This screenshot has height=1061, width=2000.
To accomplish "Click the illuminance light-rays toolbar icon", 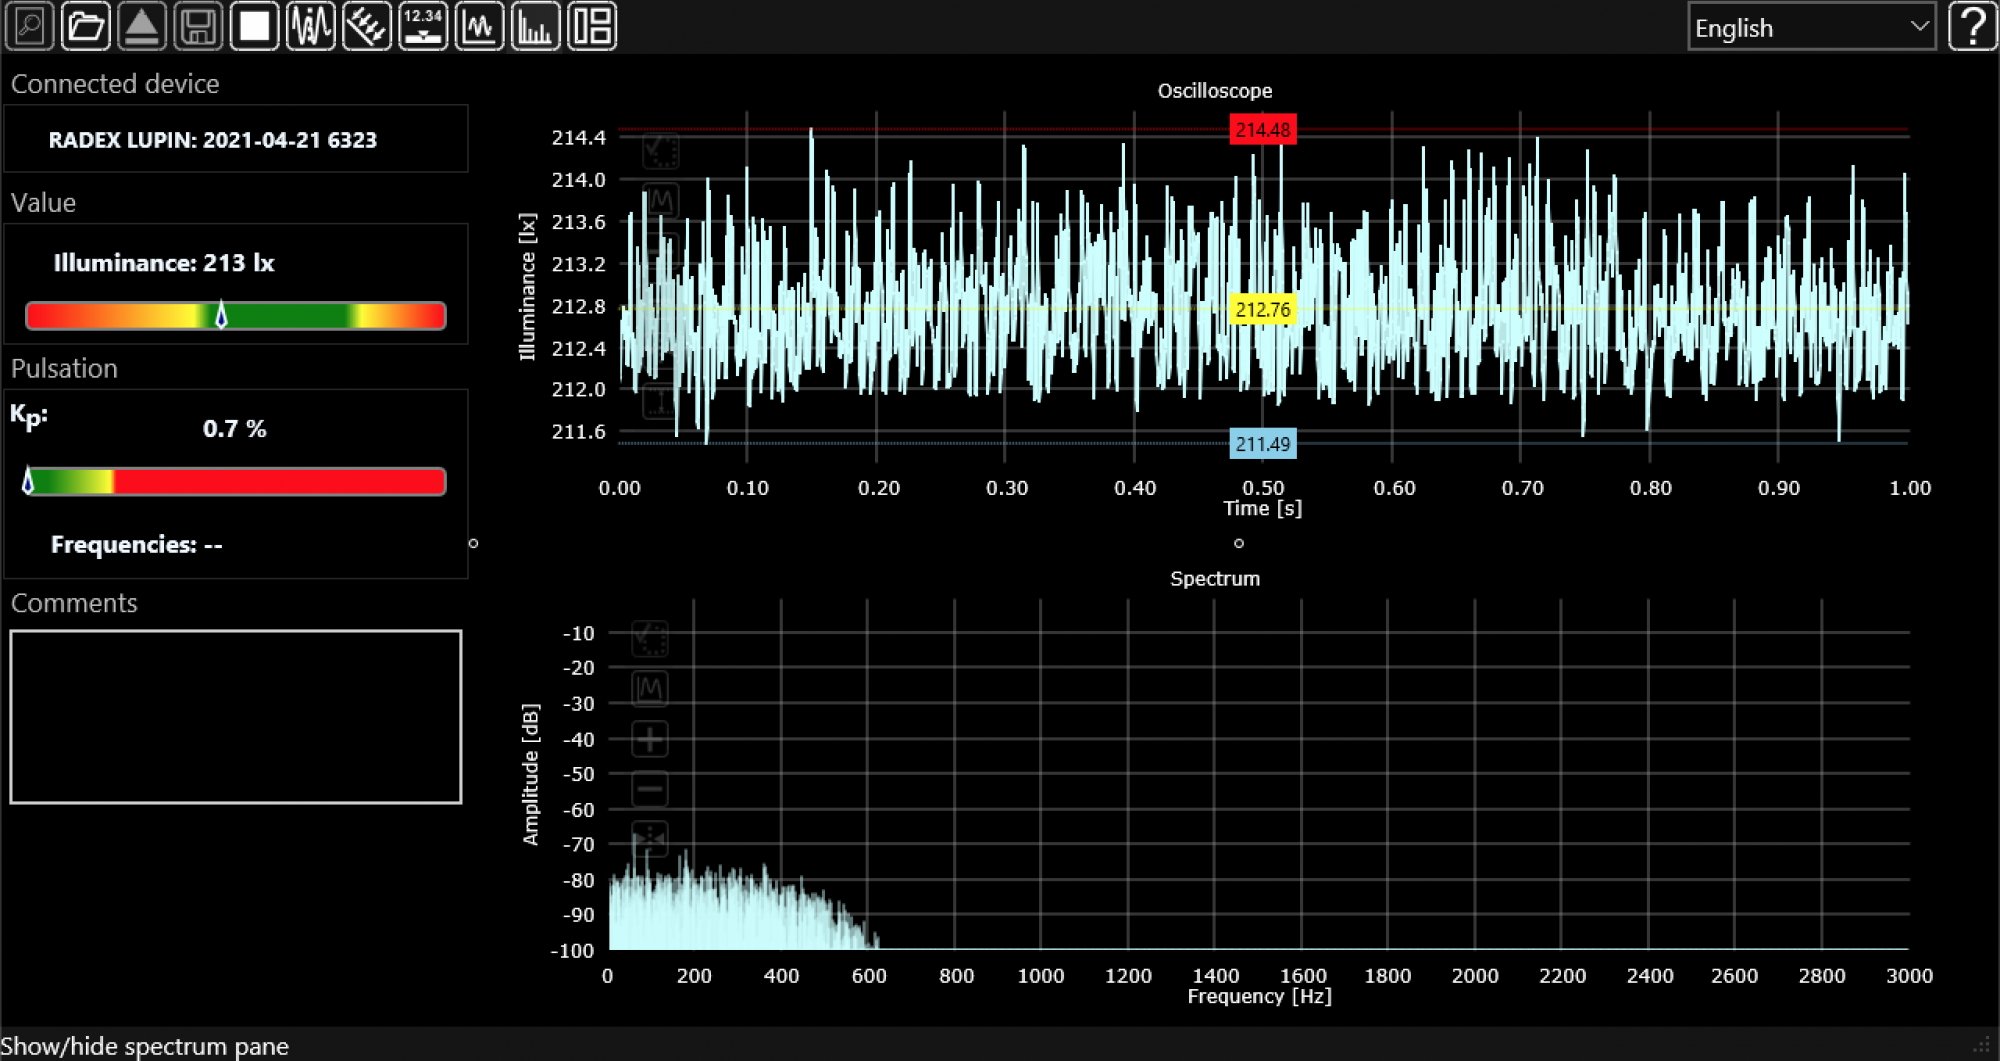I will click(367, 26).
